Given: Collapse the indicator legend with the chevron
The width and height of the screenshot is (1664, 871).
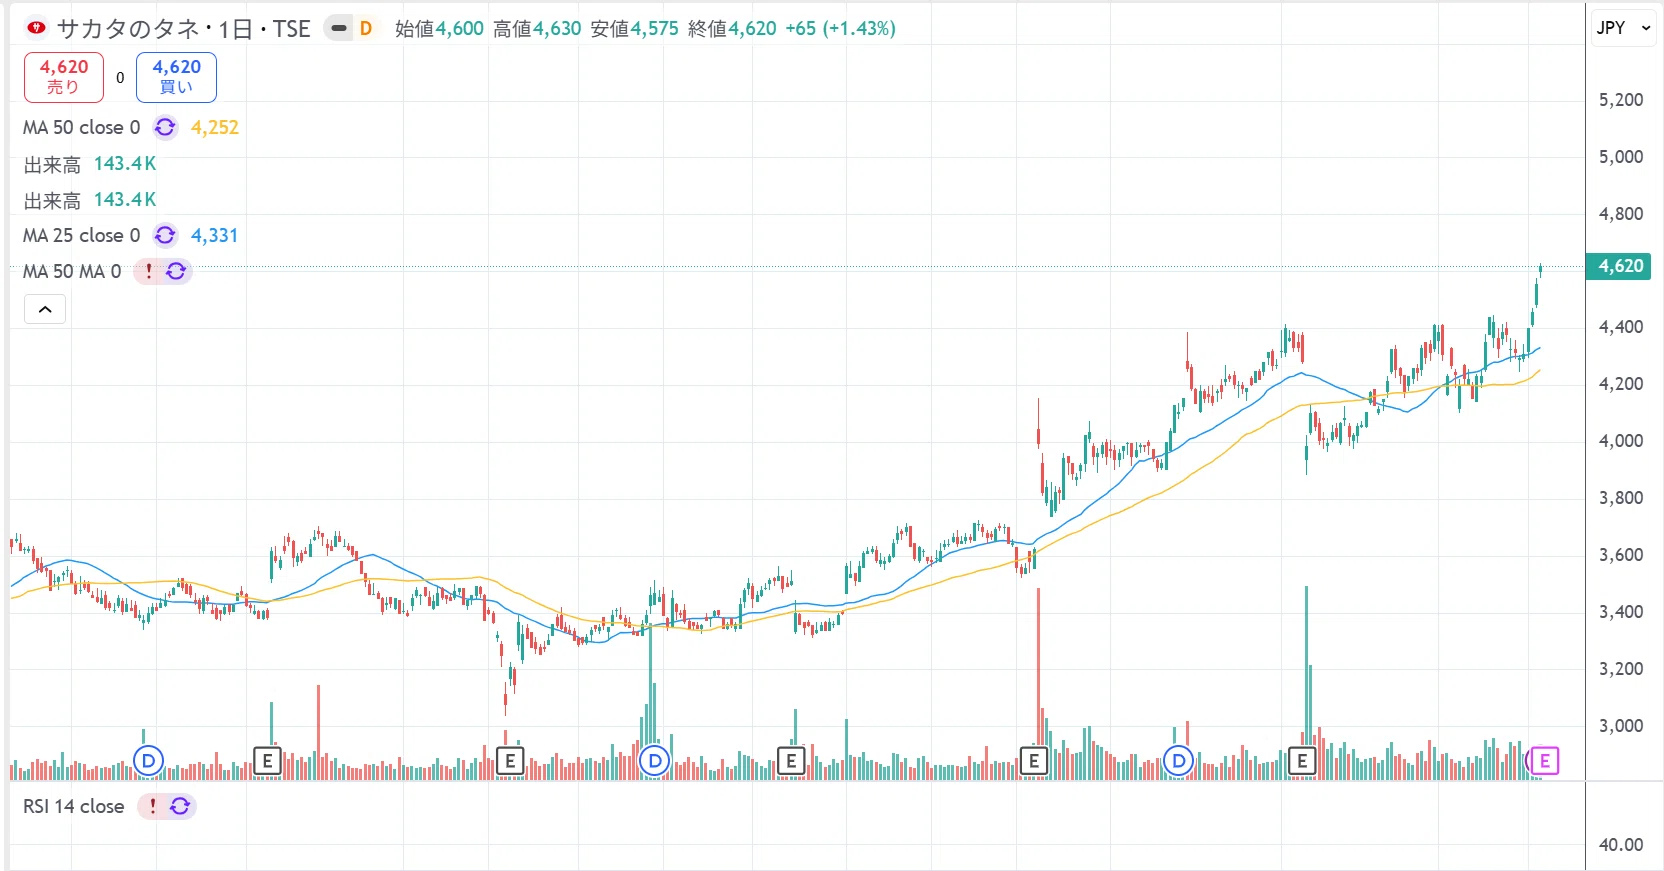Looking at the screenshot, I should [x=45, y=309].
